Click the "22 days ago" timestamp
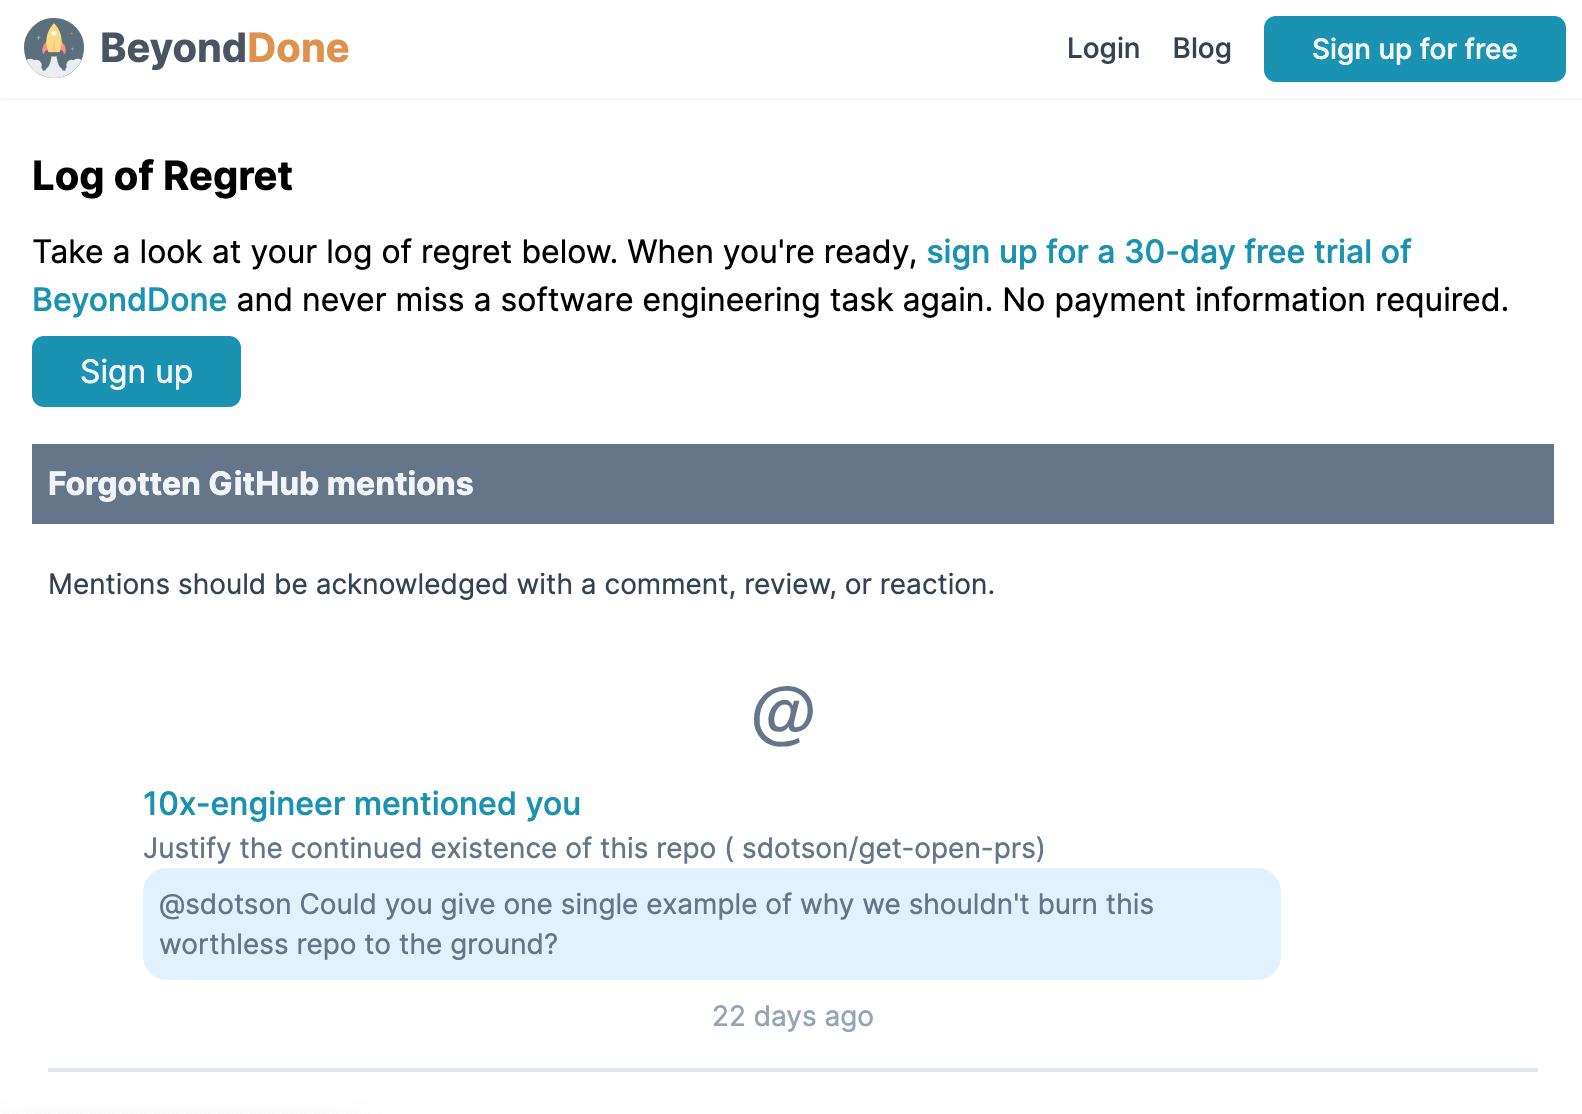 [x=792, y=1016]
